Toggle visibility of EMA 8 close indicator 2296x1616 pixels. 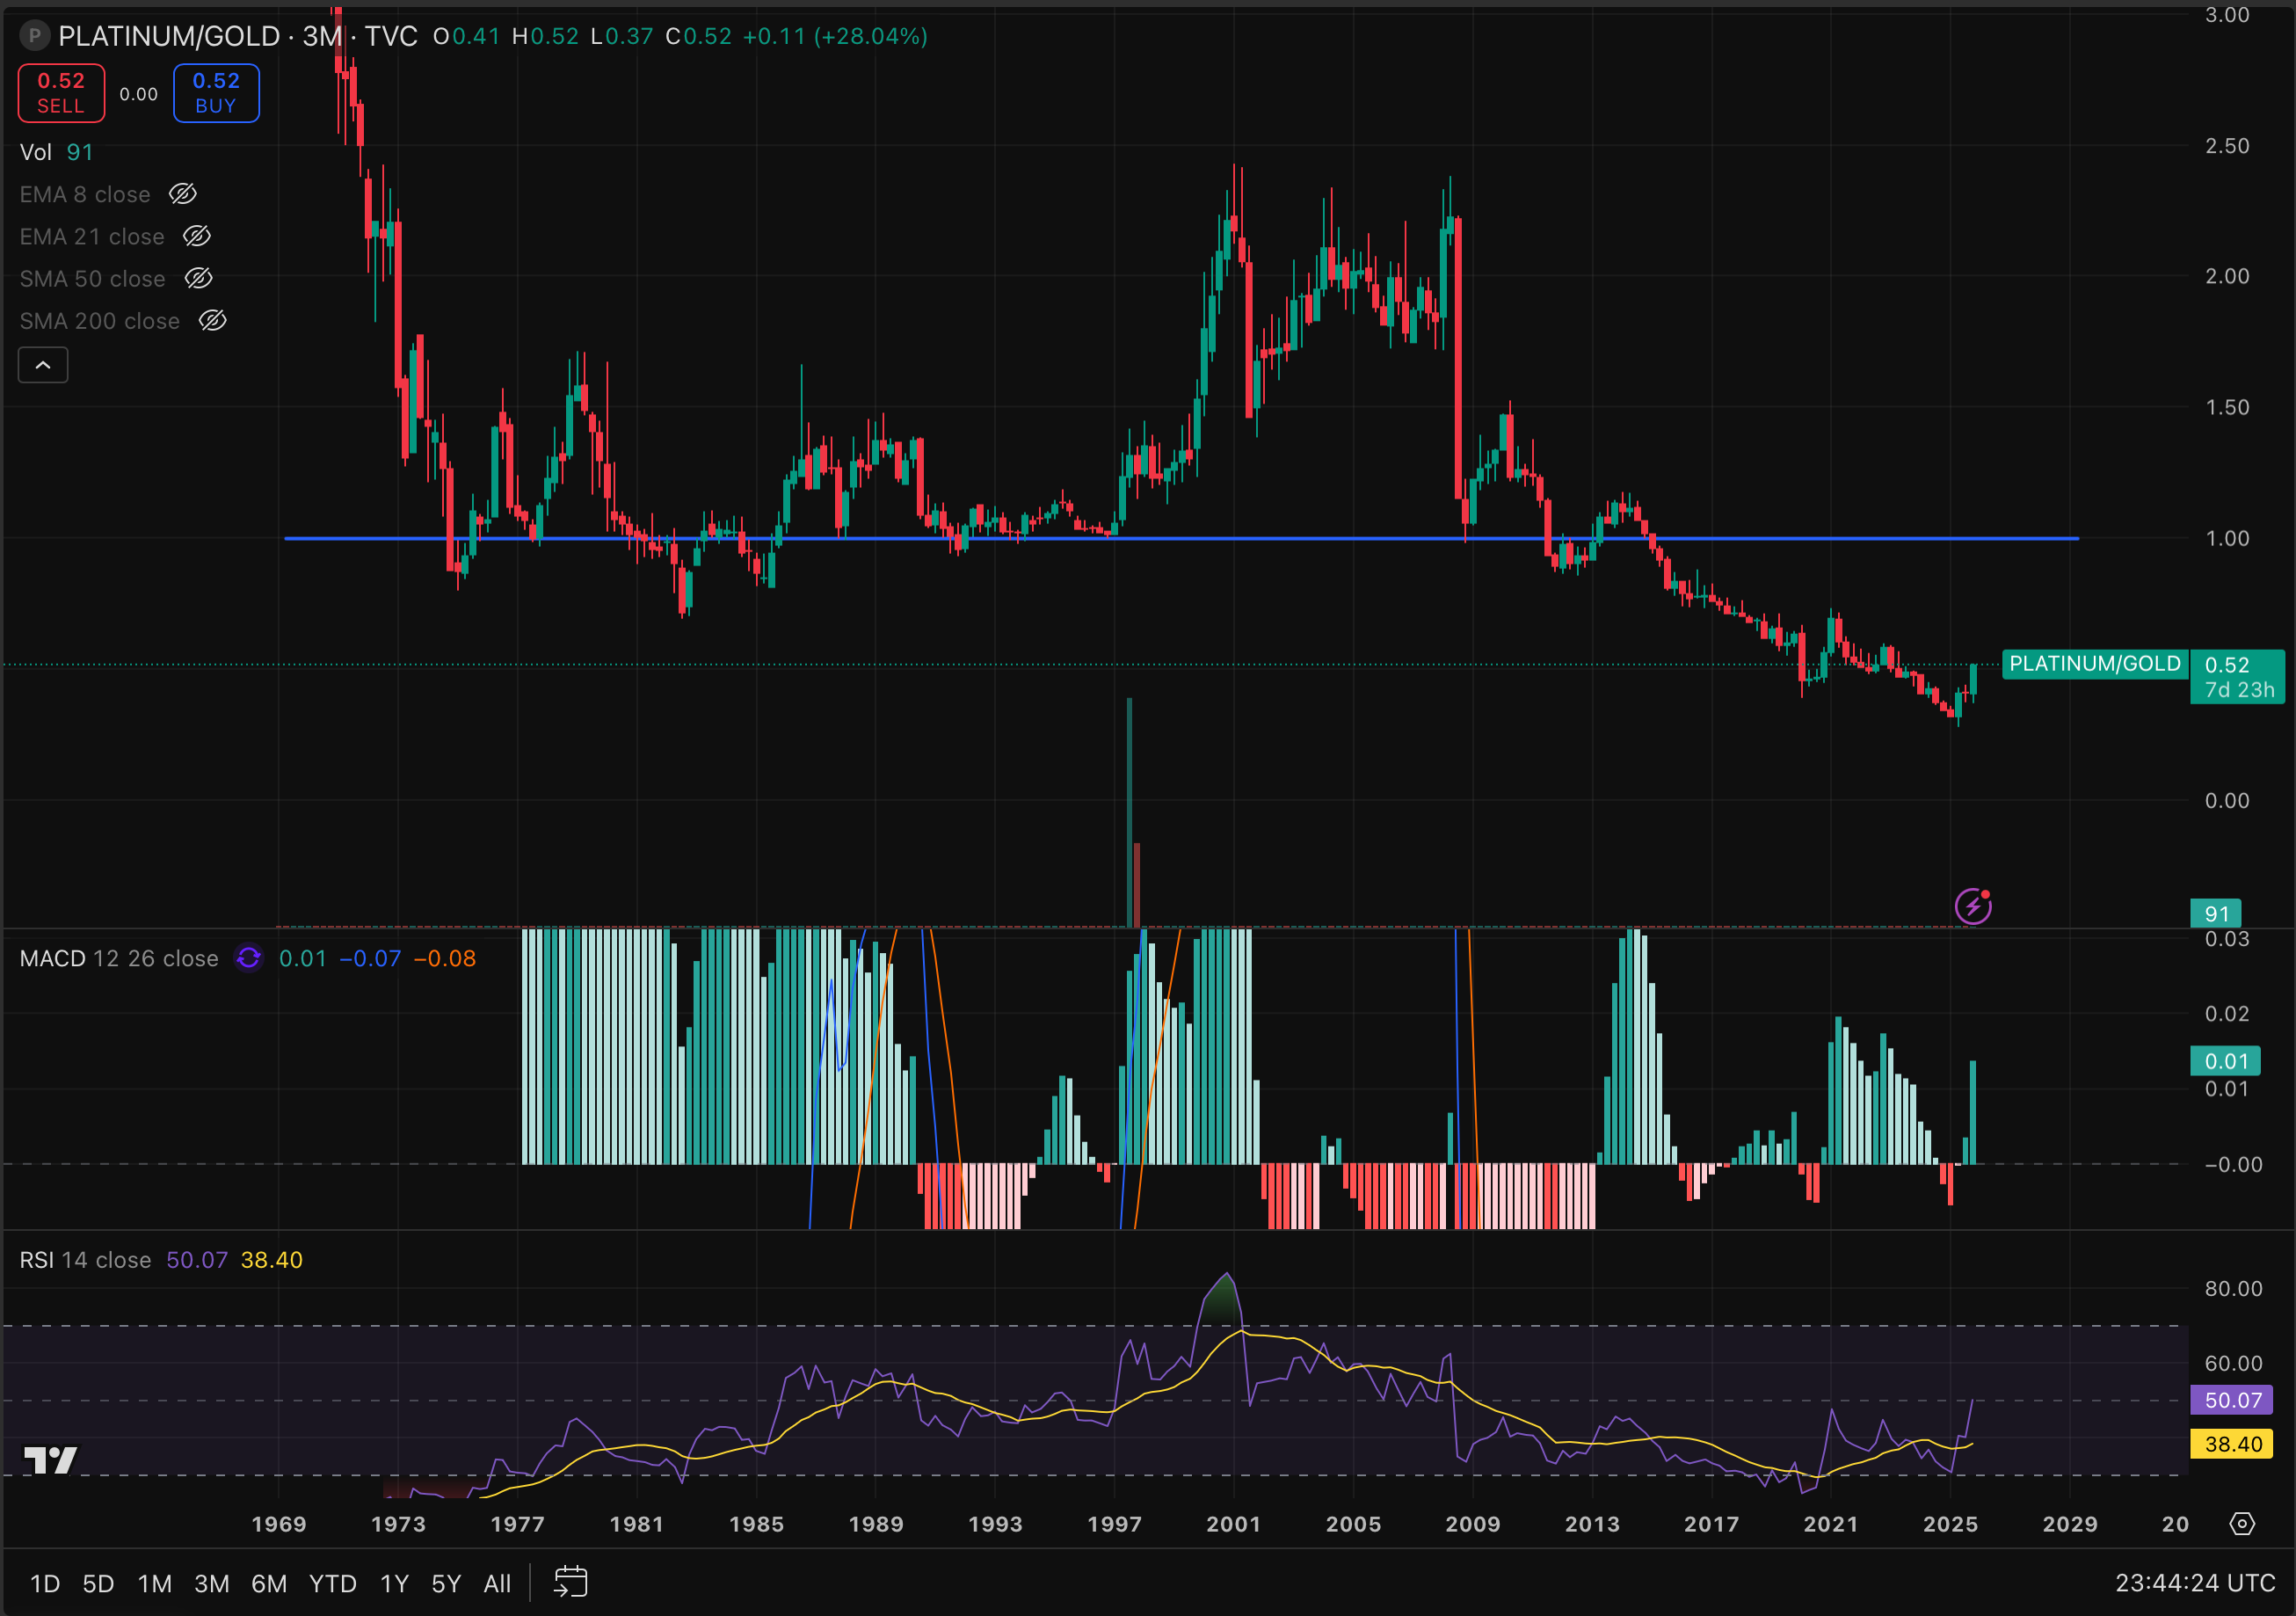(182, 194)
